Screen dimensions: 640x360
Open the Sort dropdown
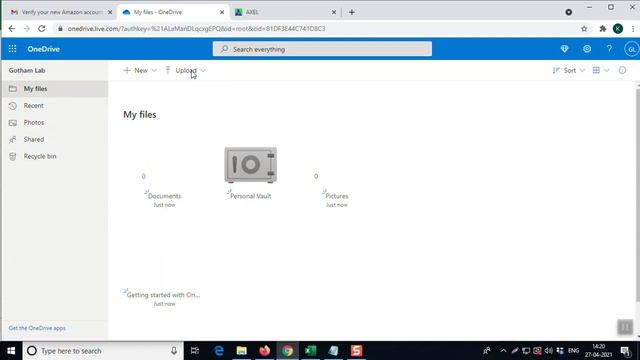pyautogui.click(x=569, y=70)
